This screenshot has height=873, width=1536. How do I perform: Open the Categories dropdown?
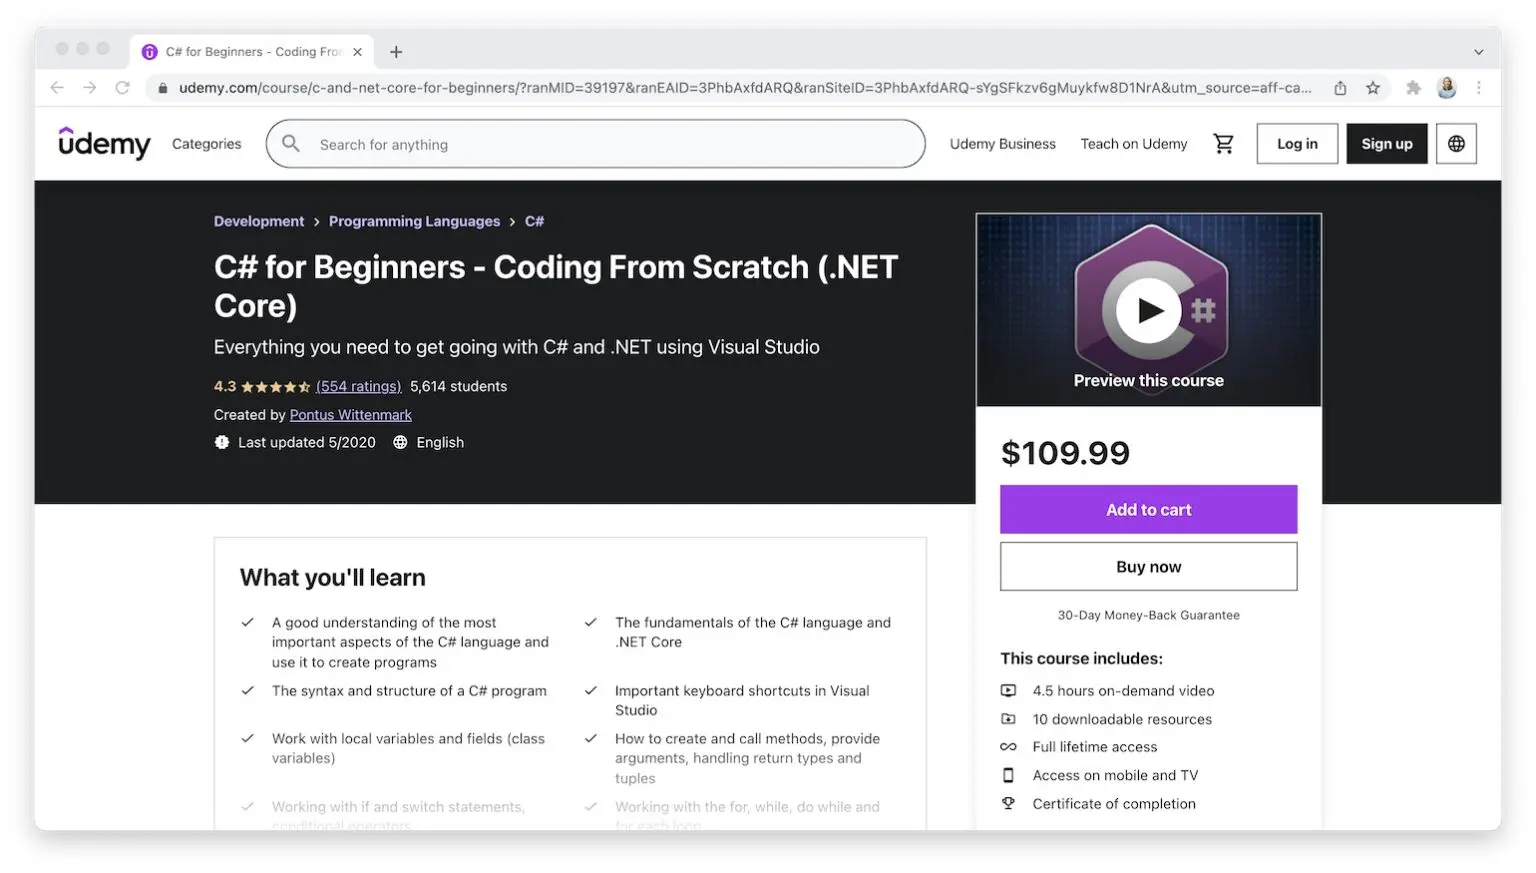coord(205,143)
